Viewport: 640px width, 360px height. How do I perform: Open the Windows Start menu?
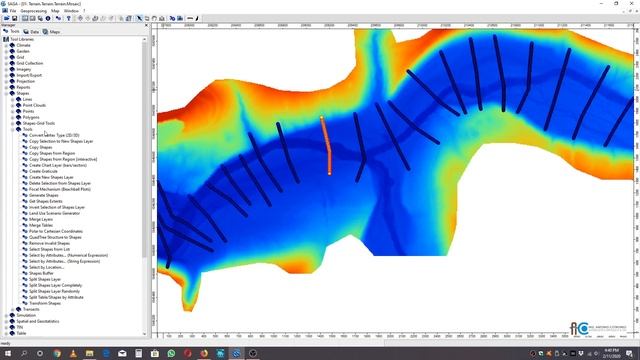click(7, 353)
